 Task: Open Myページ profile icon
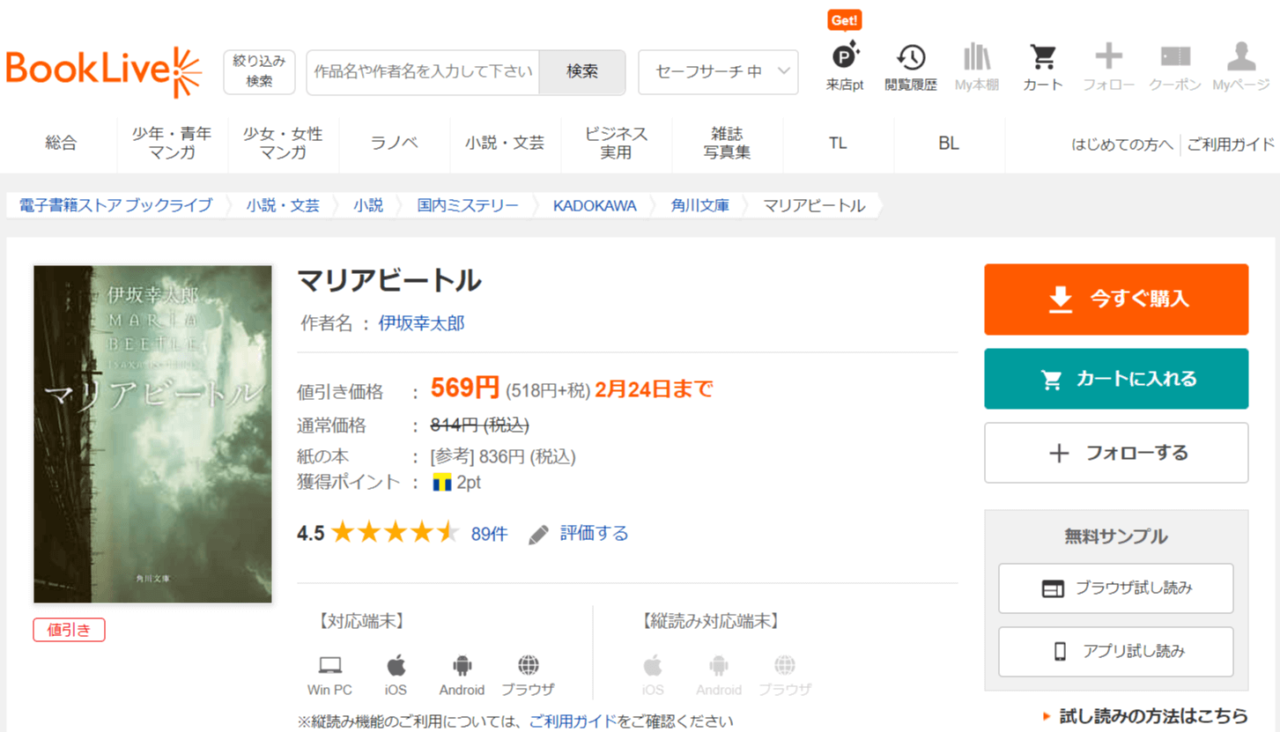click(x=1241, y=68)
